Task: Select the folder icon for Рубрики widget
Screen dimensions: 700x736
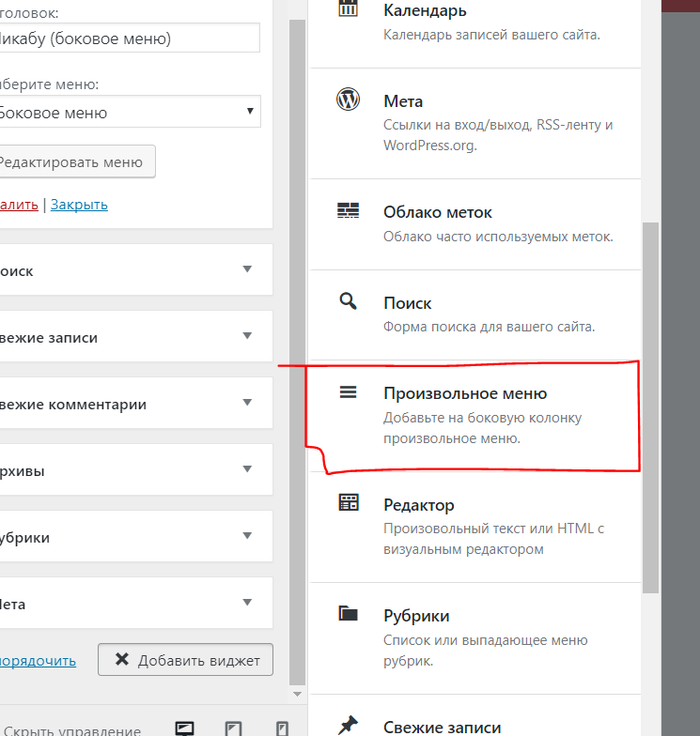Action: click(x=348, y=614)
